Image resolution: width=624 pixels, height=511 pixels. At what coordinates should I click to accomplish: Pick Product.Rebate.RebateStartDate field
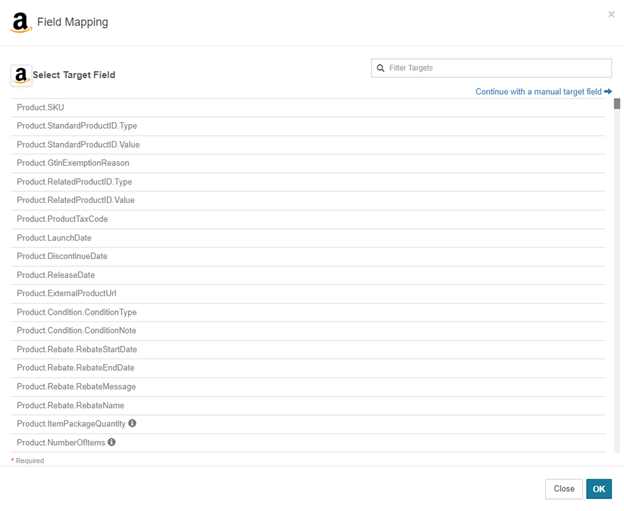(x=308, y=349)
